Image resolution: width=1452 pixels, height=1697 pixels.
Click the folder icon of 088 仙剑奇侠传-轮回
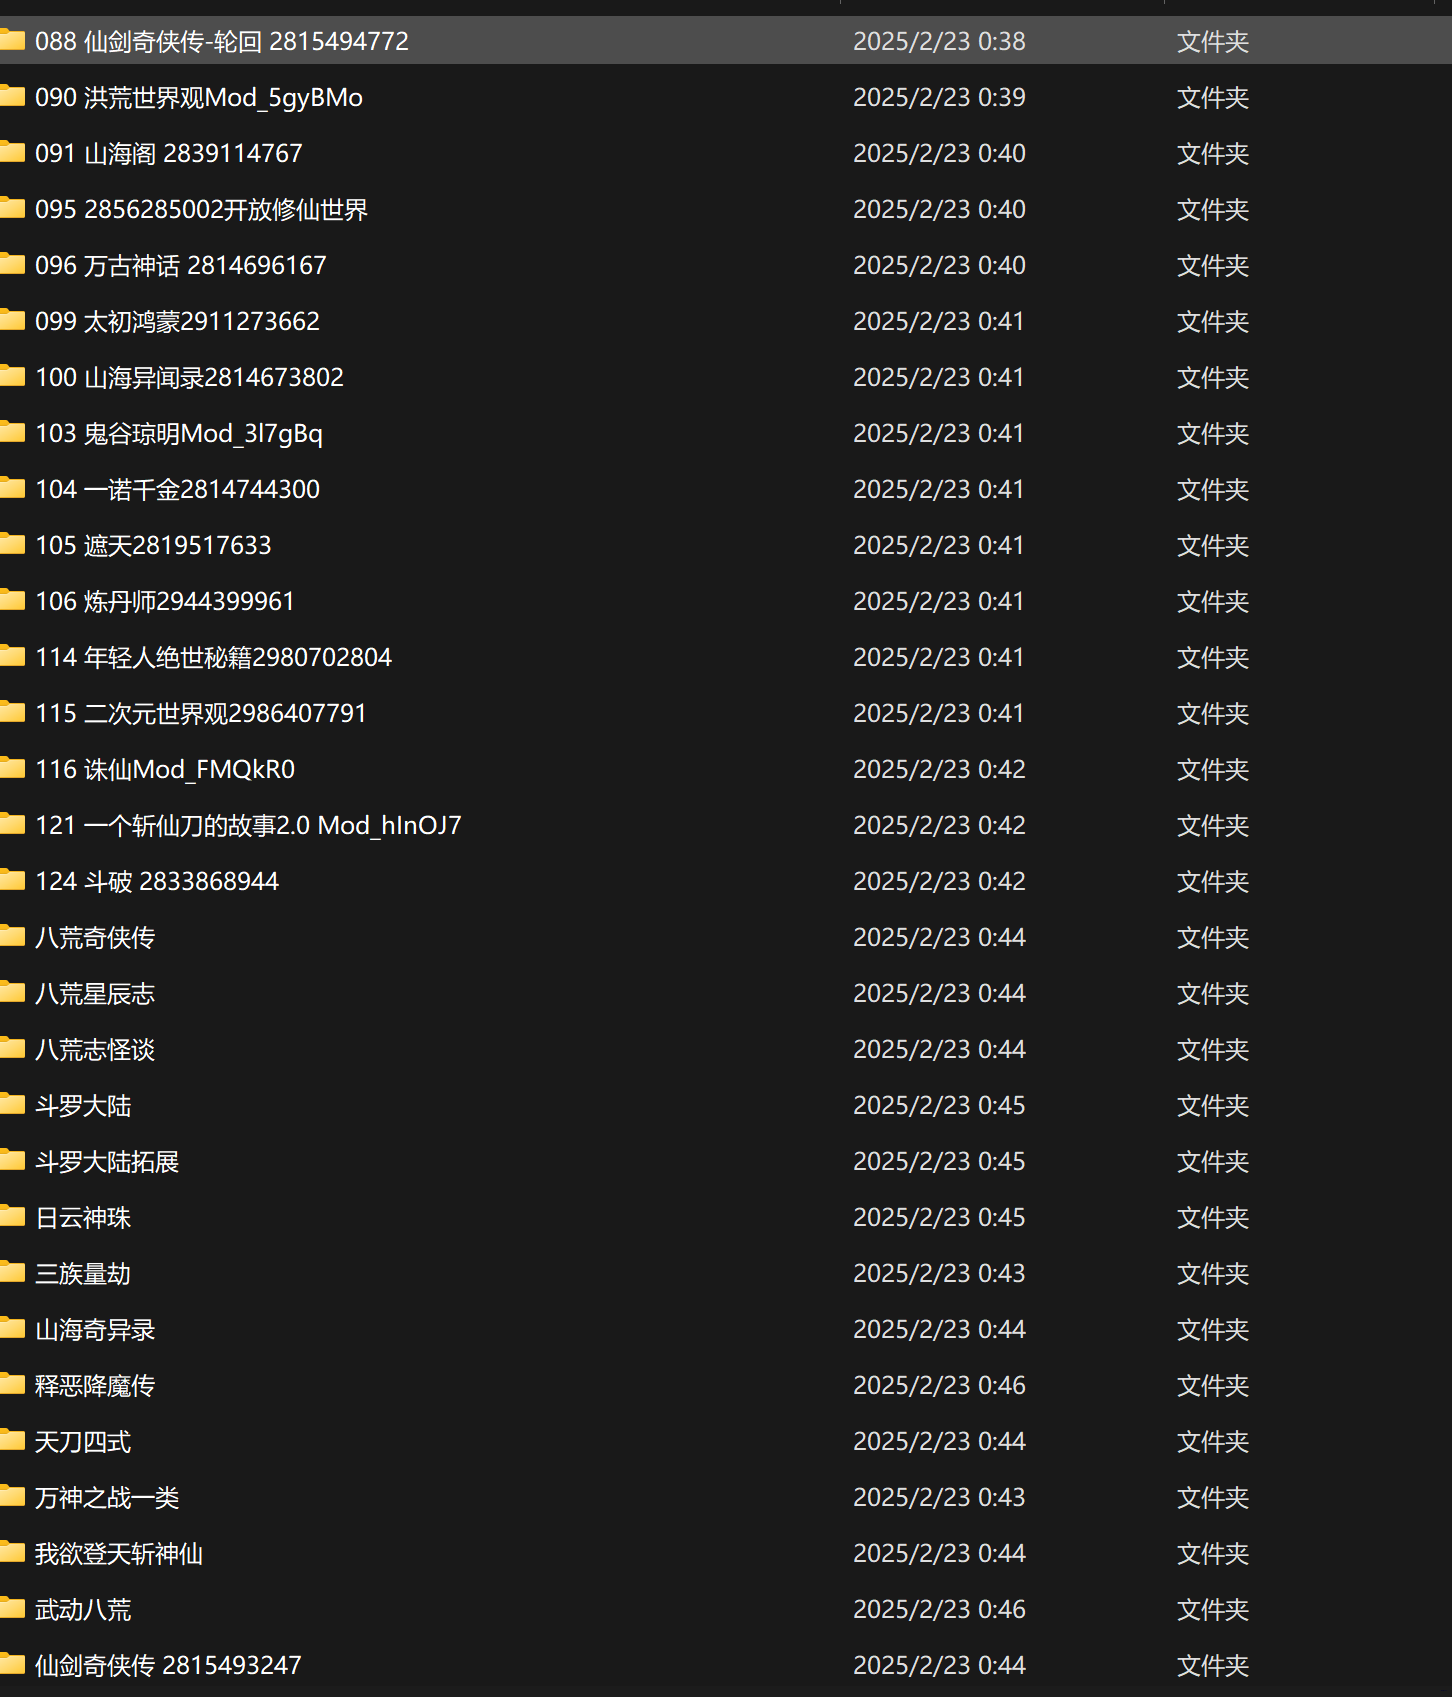(13, 41)
